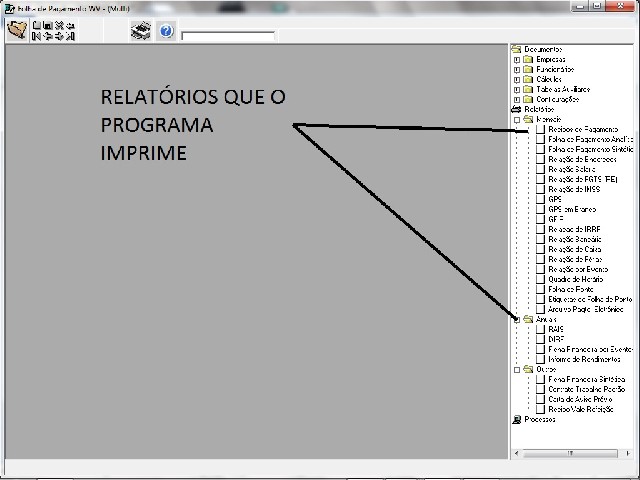The image size is (640, 480).
Task: Click the new record icon in the toolbar
Action: tap(36, 25)
